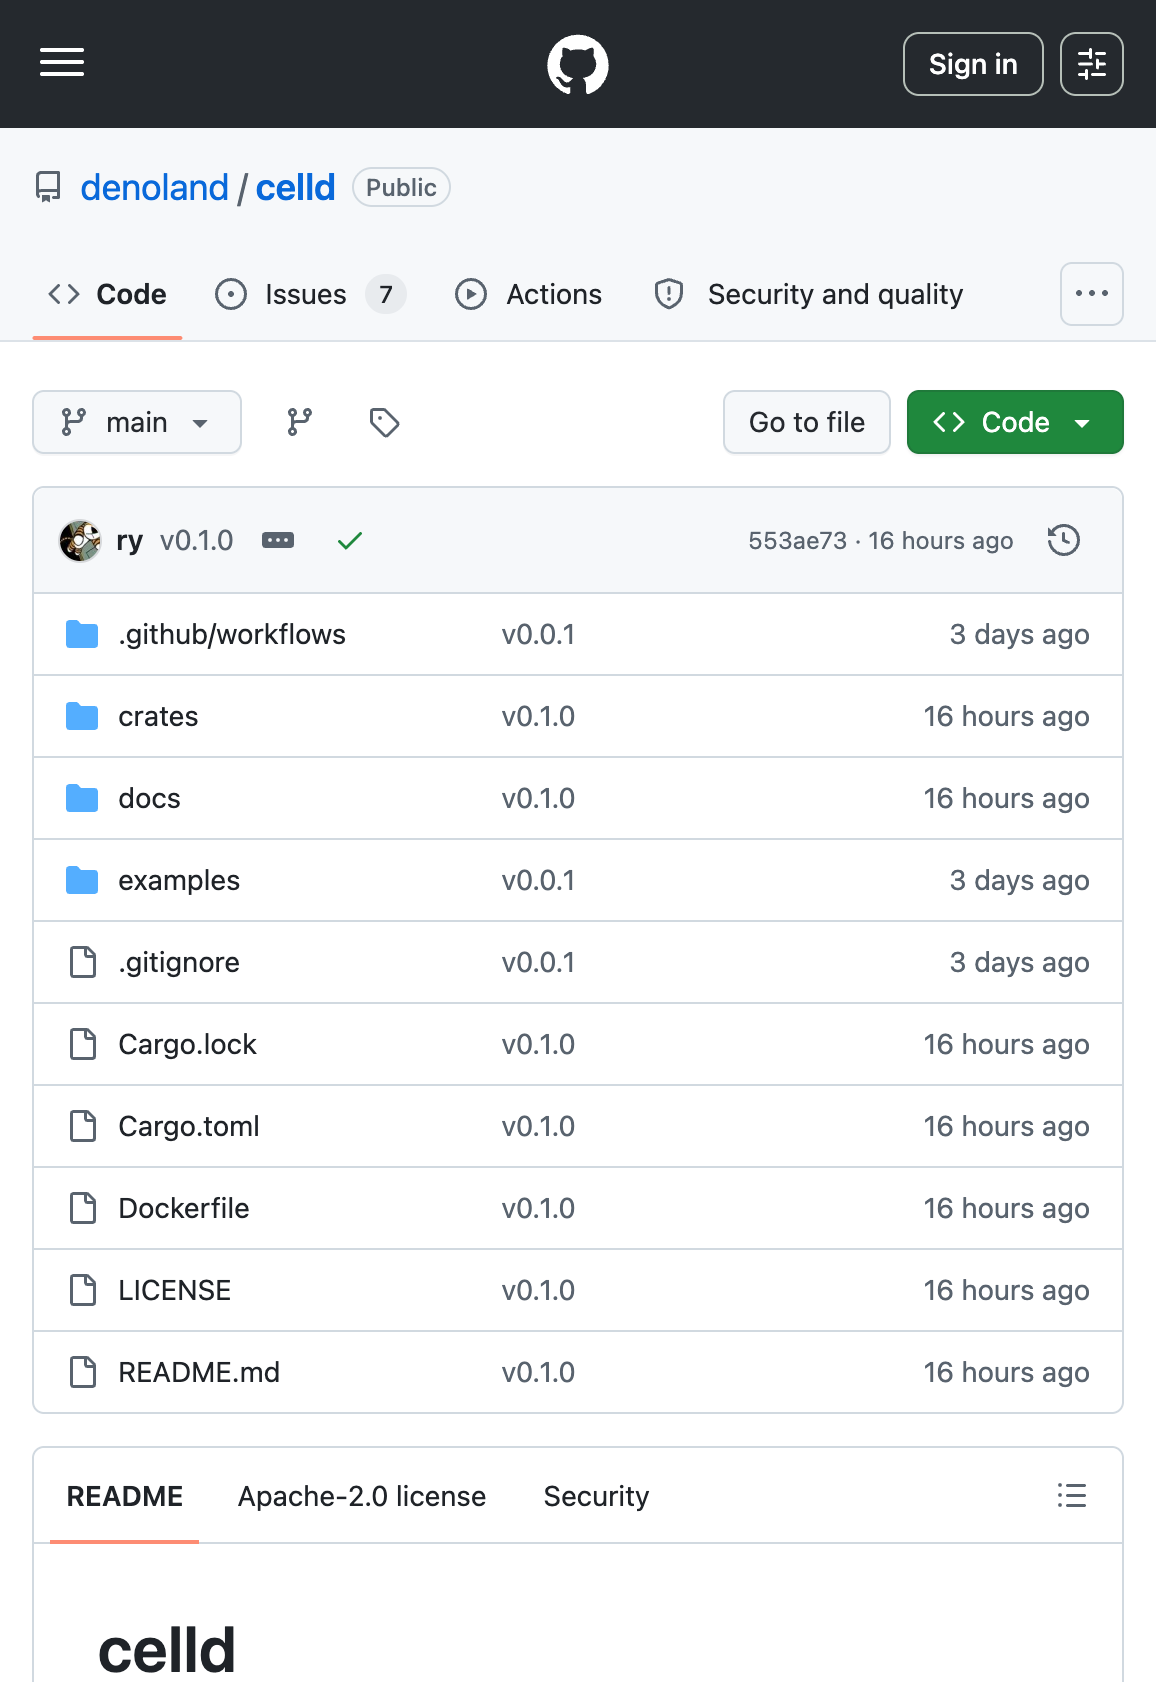Click the Issues count badge 7
1156x1682 pixels.
tap(386, 294)
